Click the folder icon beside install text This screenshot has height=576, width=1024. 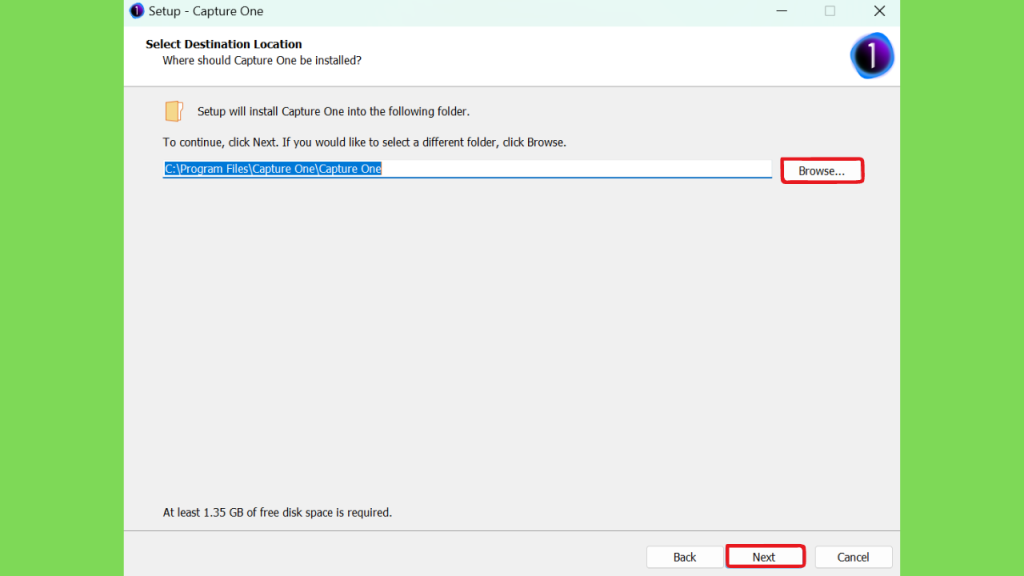[174, 111]
